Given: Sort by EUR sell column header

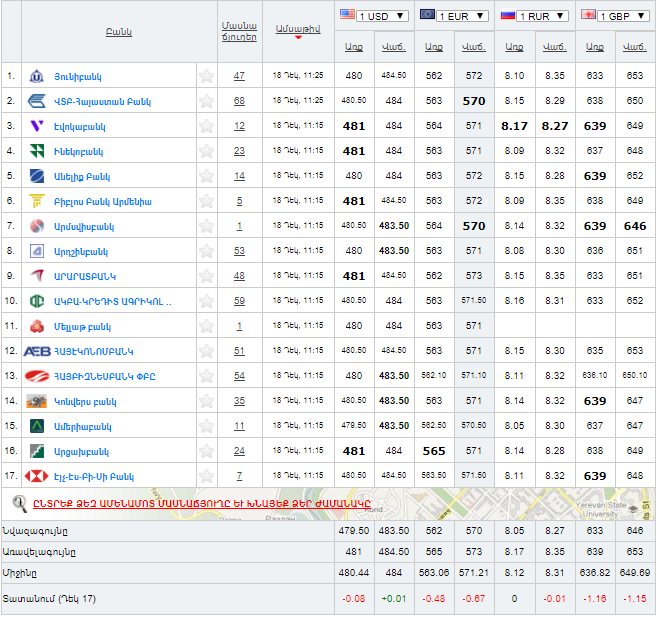Looking at the screenshot, I should 474,47.
